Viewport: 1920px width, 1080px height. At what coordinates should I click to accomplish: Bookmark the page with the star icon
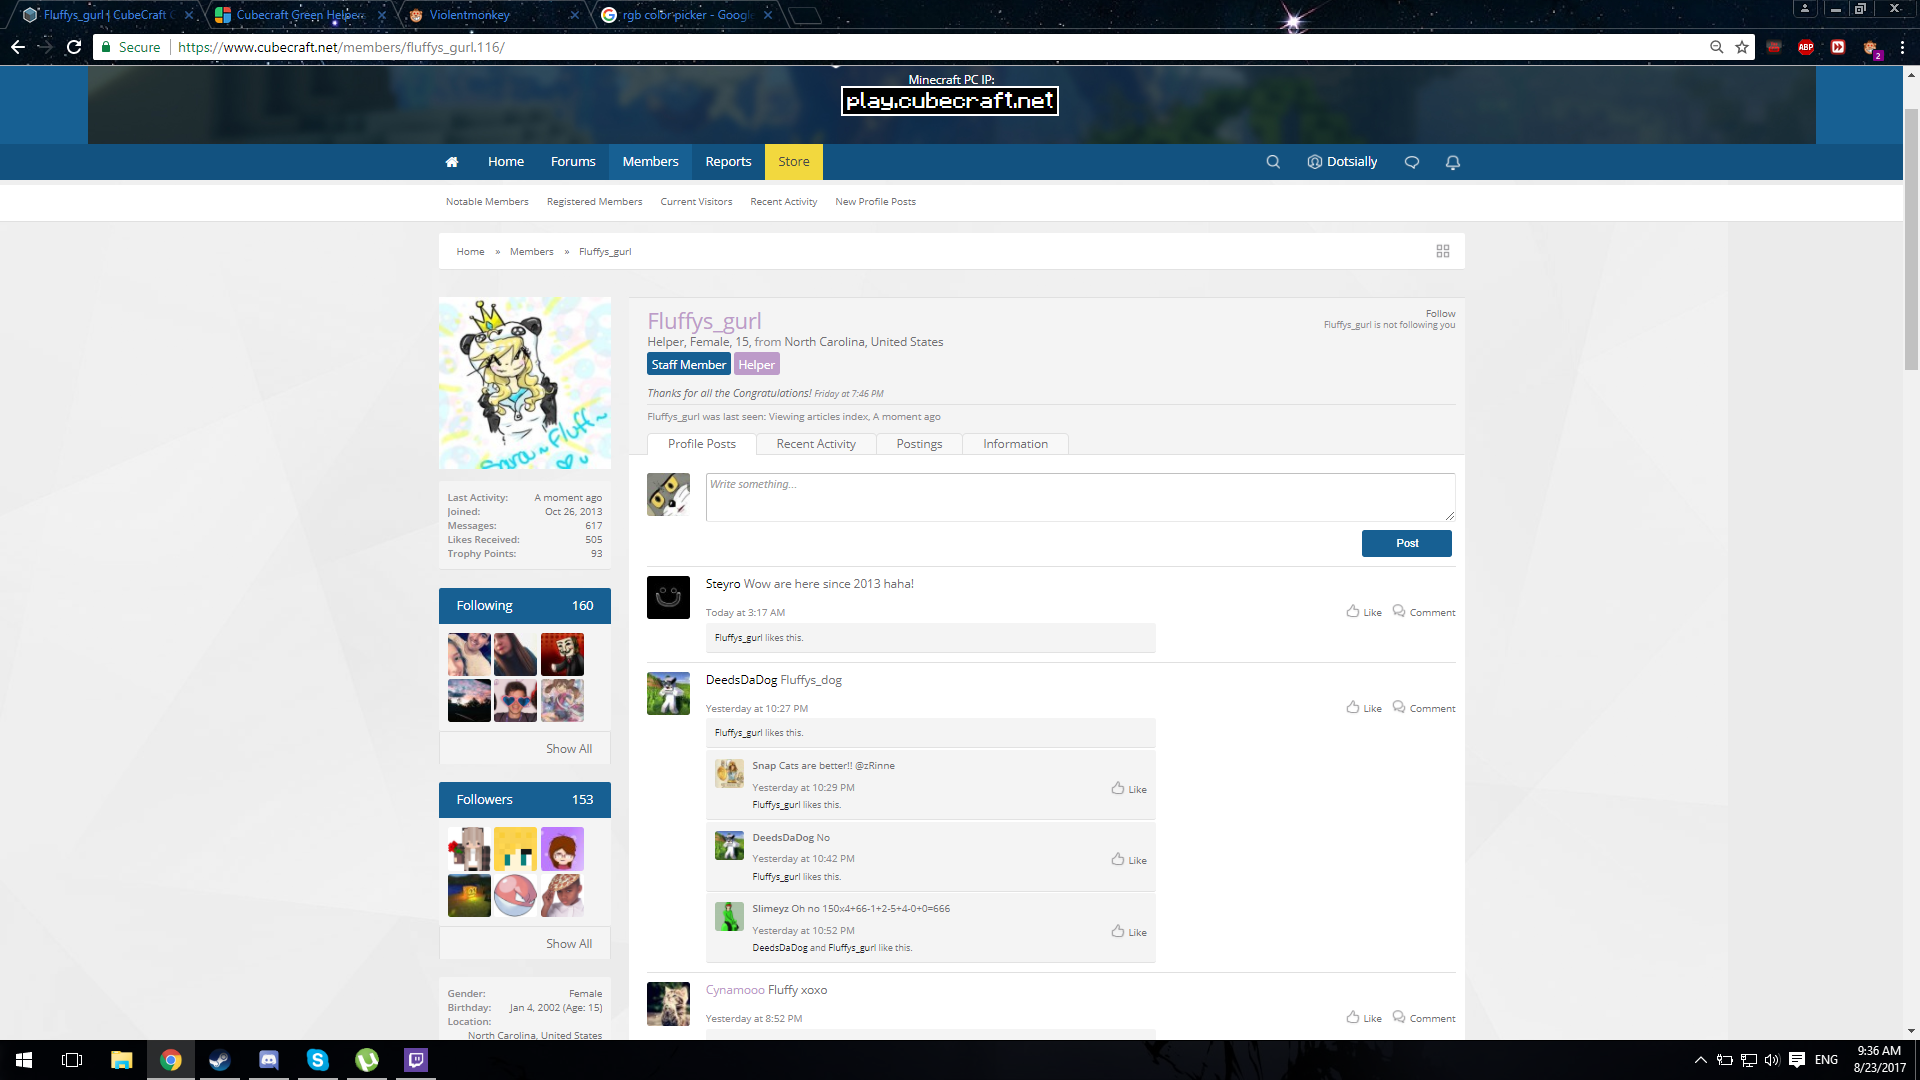pos(1742,47)
